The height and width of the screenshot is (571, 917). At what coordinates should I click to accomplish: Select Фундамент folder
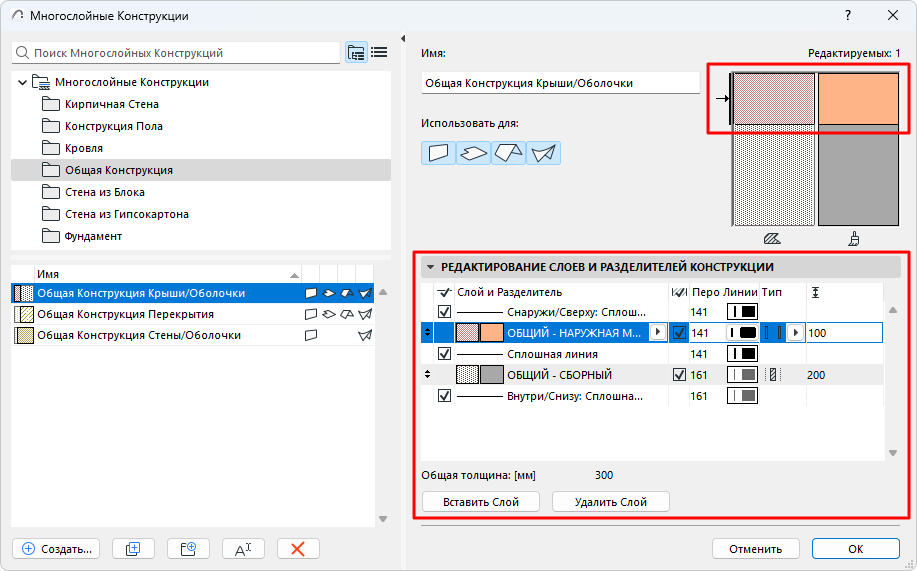93,236
